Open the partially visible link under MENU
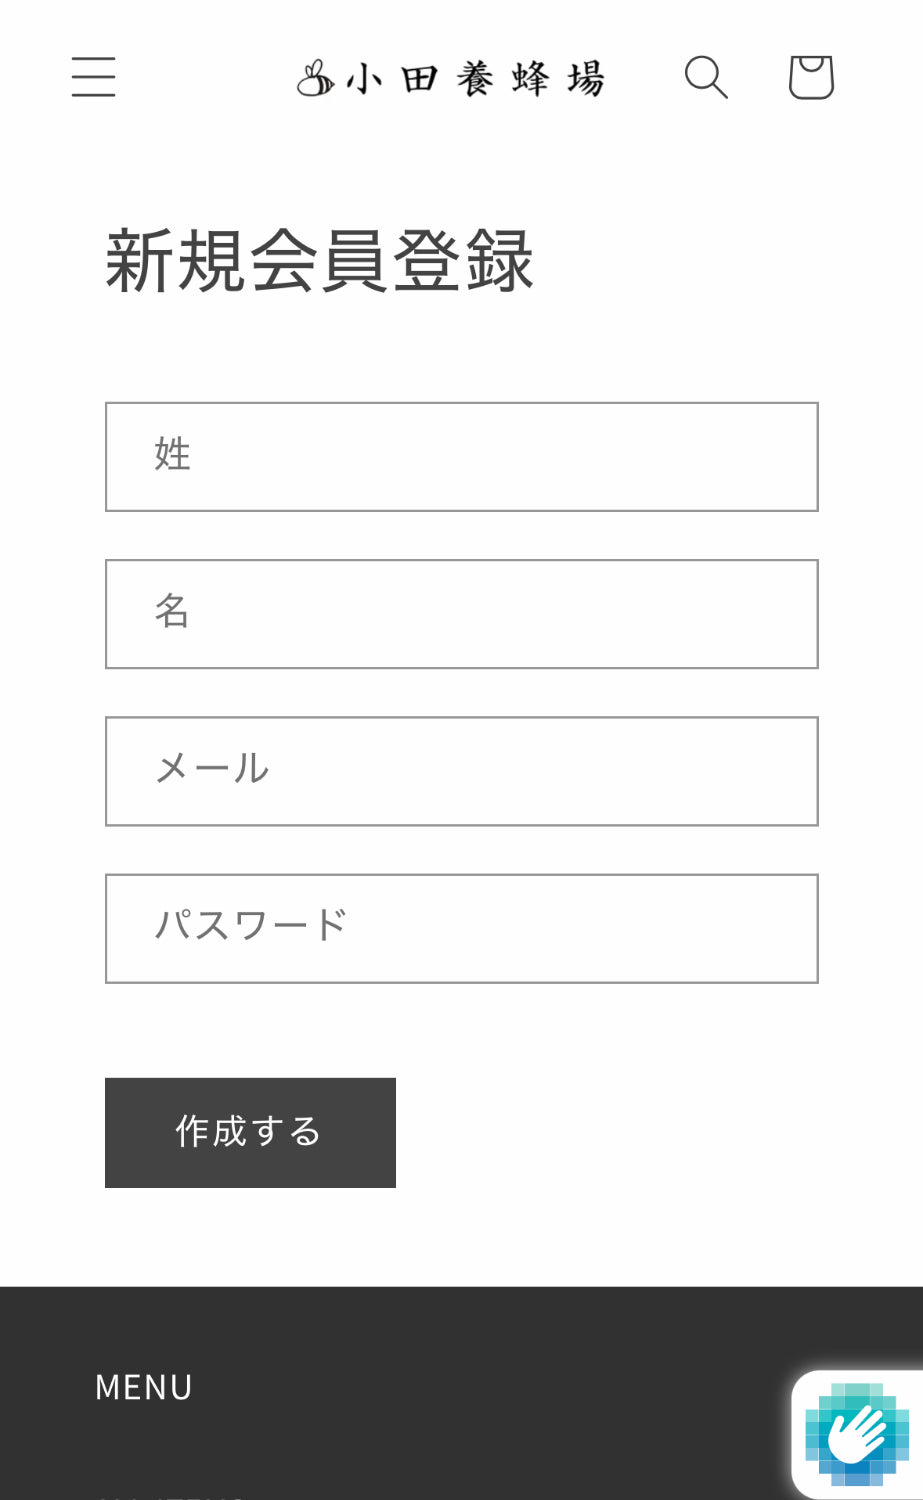Screen dimensions: 923x1500 coord(170,1494)
